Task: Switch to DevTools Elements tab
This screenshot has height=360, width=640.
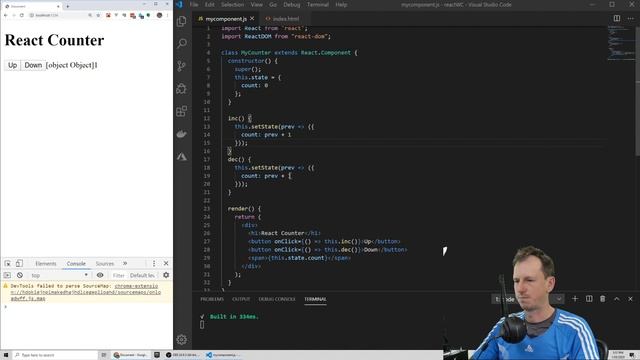Action: 46,263
